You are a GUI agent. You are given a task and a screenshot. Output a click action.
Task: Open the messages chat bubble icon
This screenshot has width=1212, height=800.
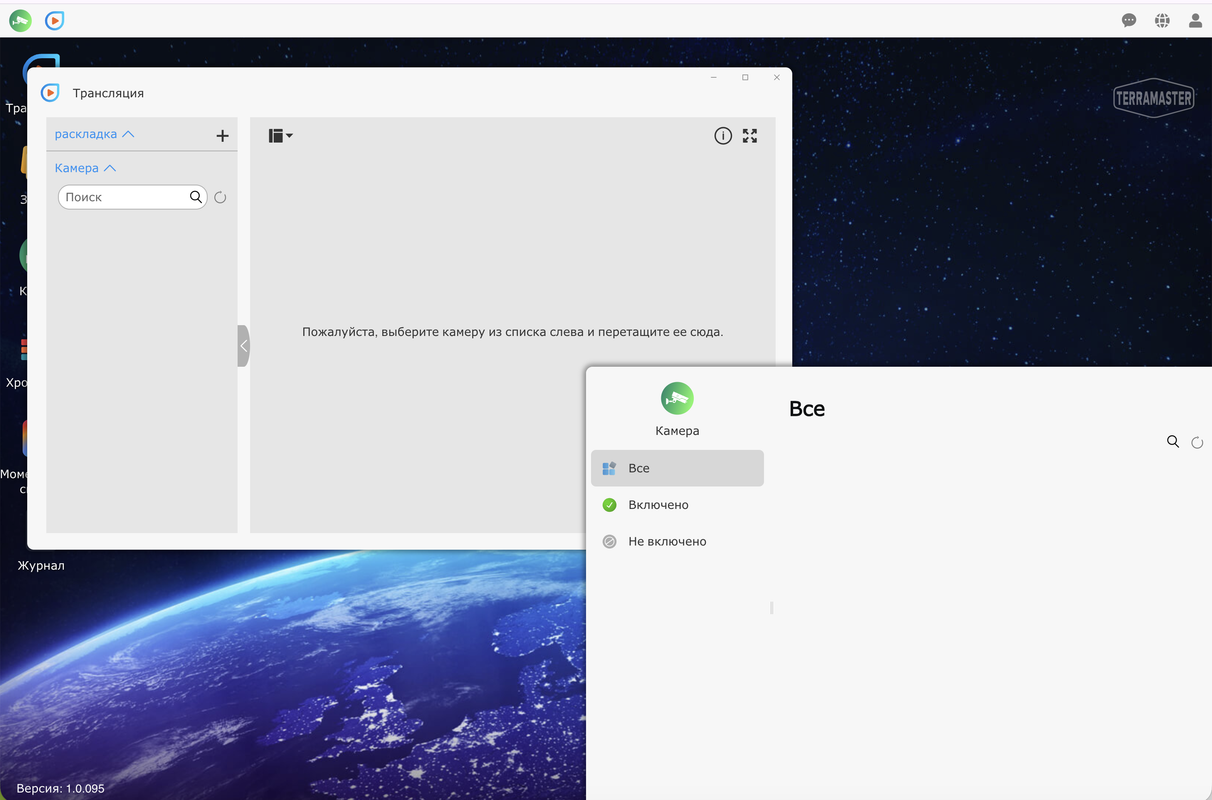(1129, 20)
